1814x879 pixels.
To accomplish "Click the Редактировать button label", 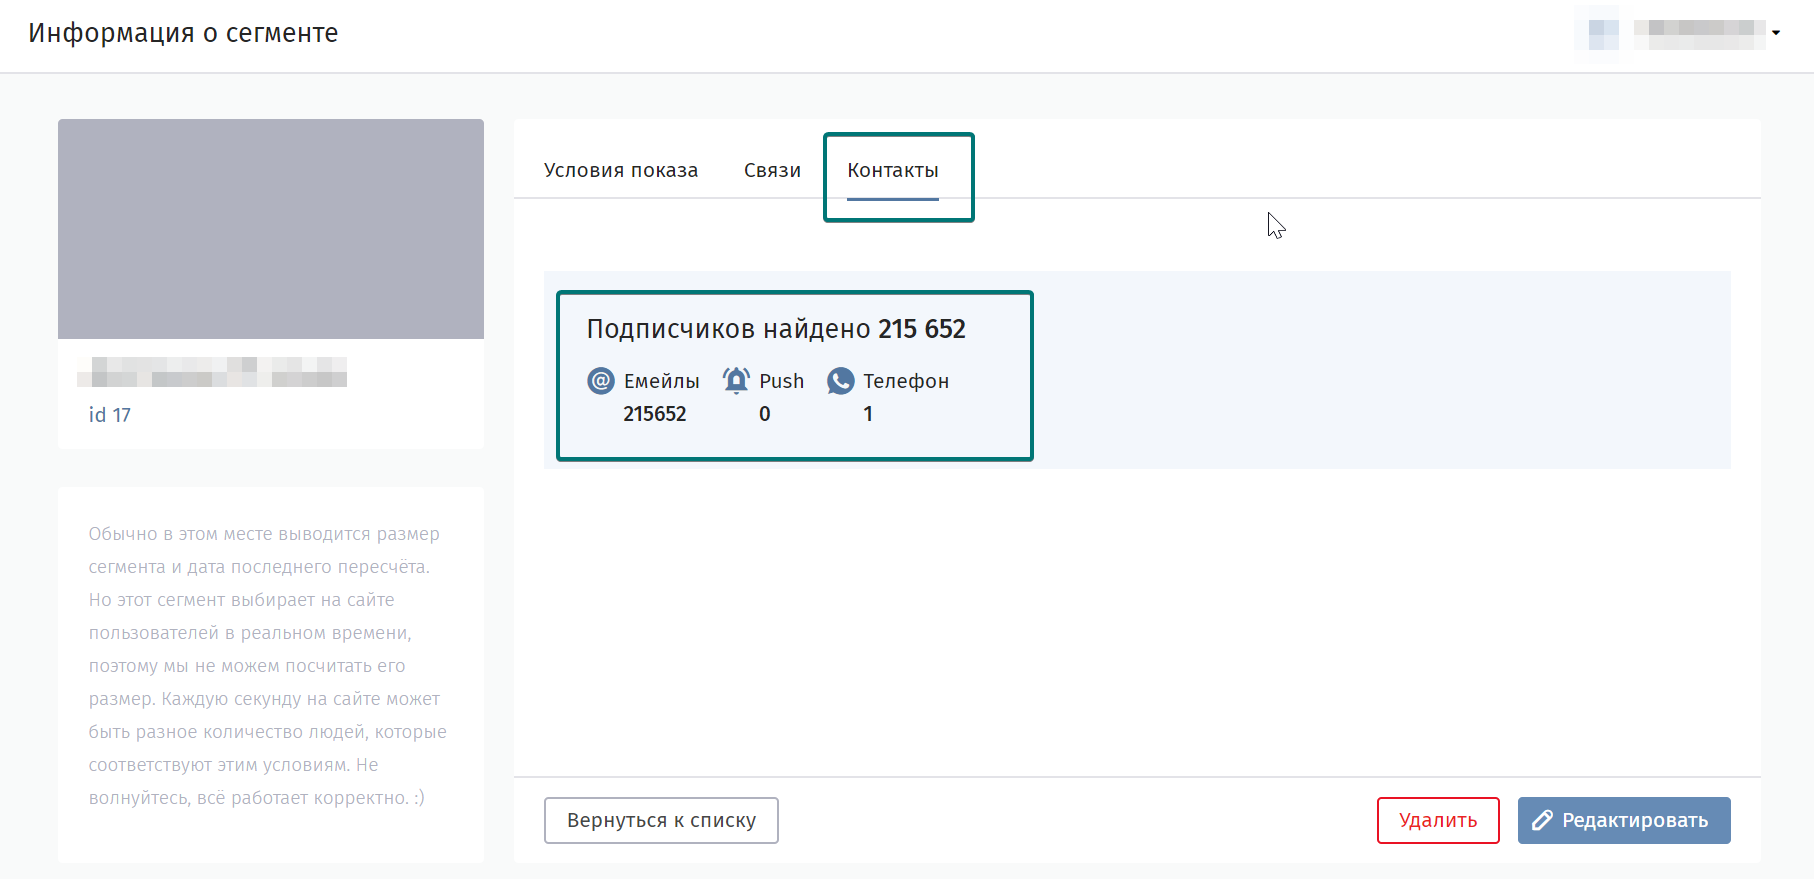I will coord(1635,820).
